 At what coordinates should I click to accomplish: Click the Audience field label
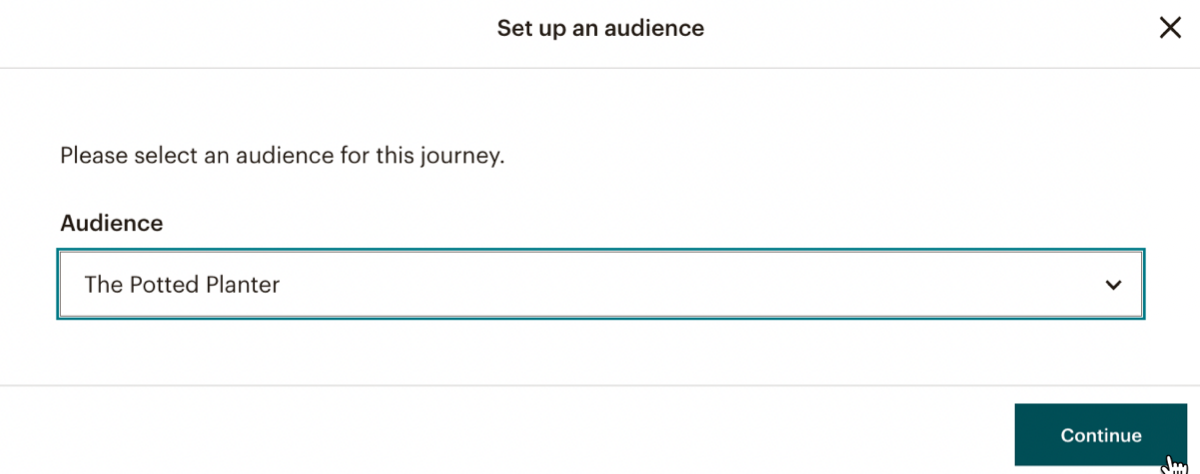coord(111,223)
